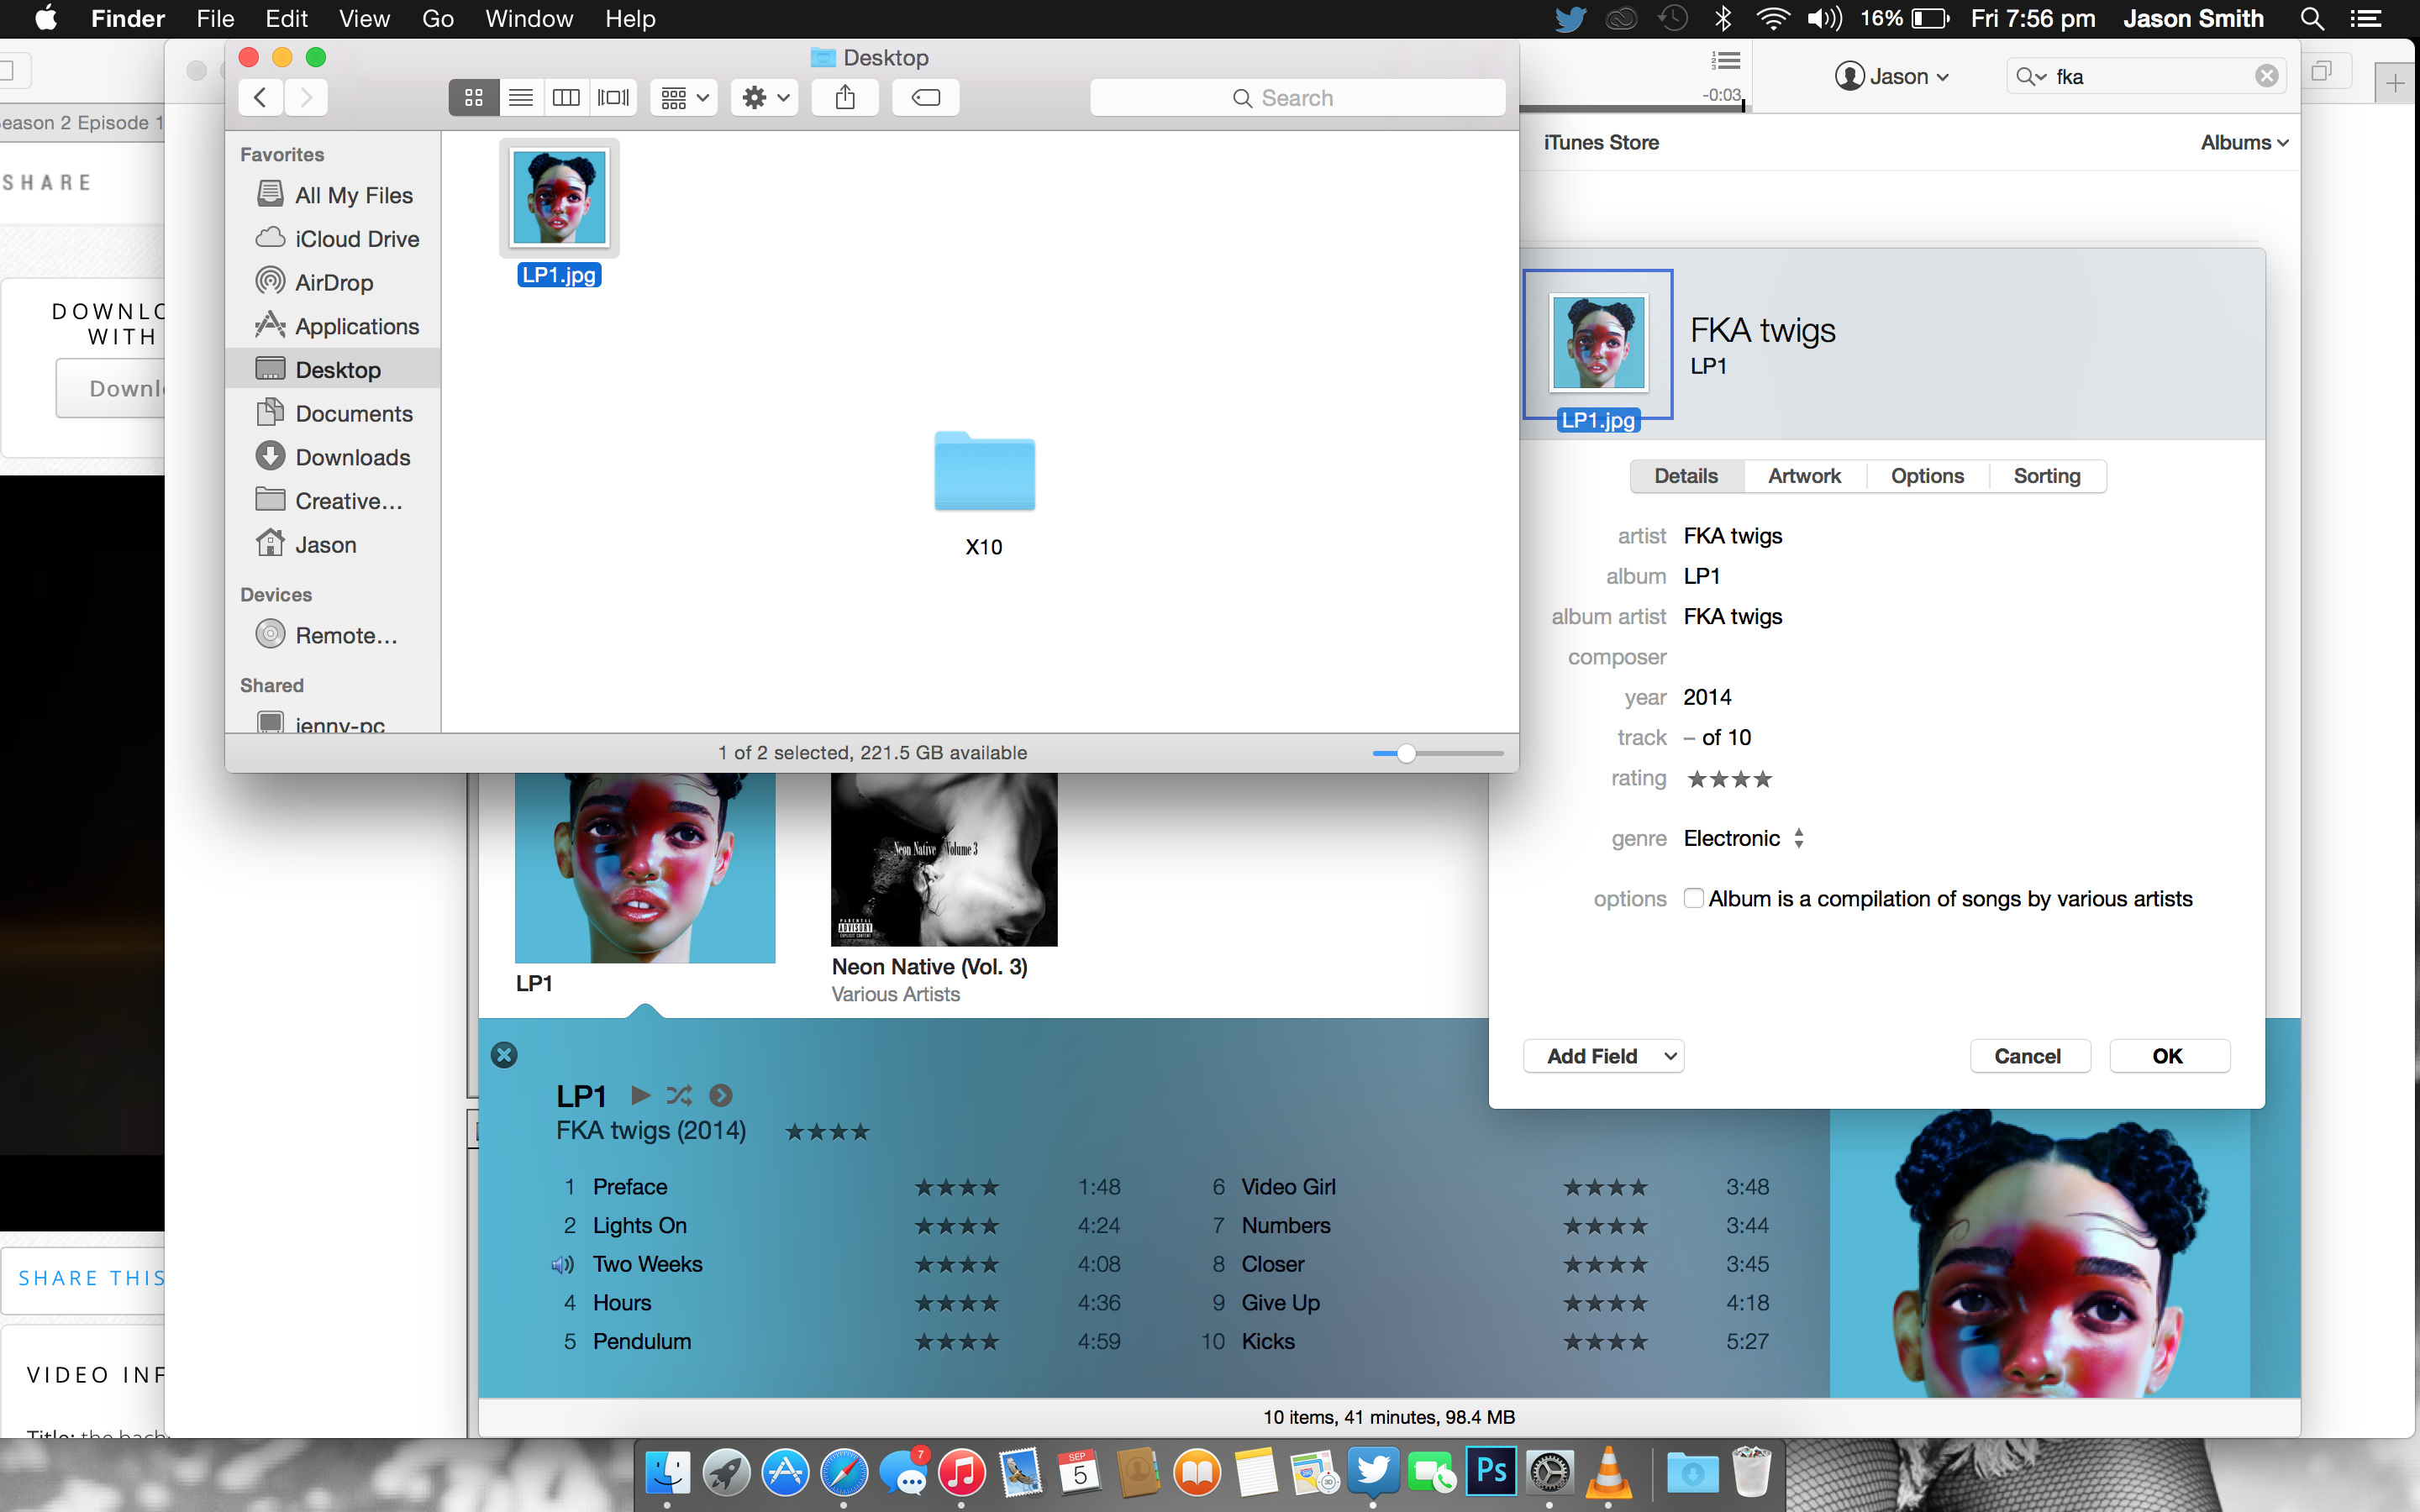The image size is (2420, 1512).
Task: Open the Go menu
Action: click(437, 19)
